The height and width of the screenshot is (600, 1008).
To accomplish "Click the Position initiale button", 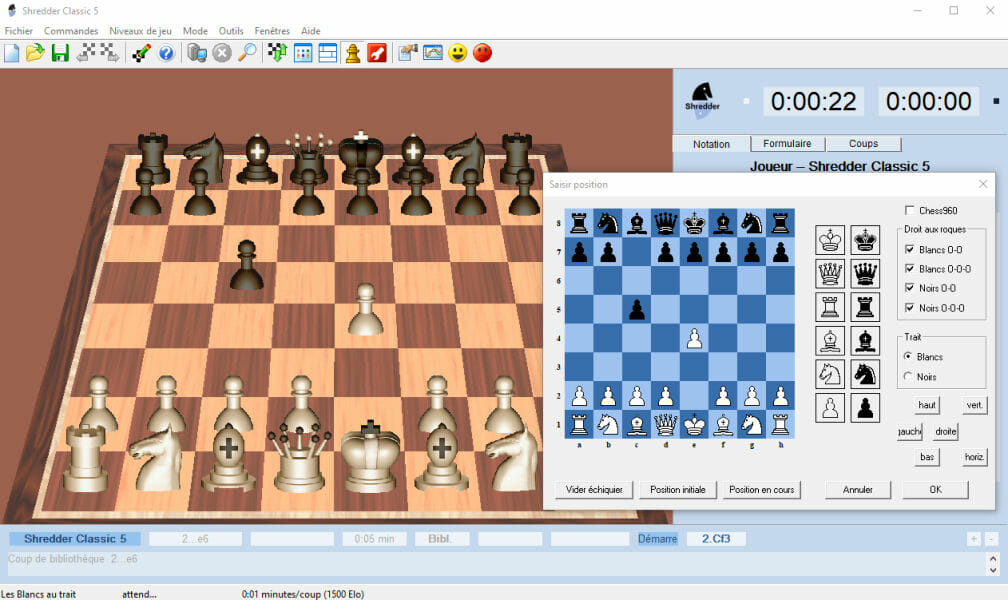I will pos(678,489).
